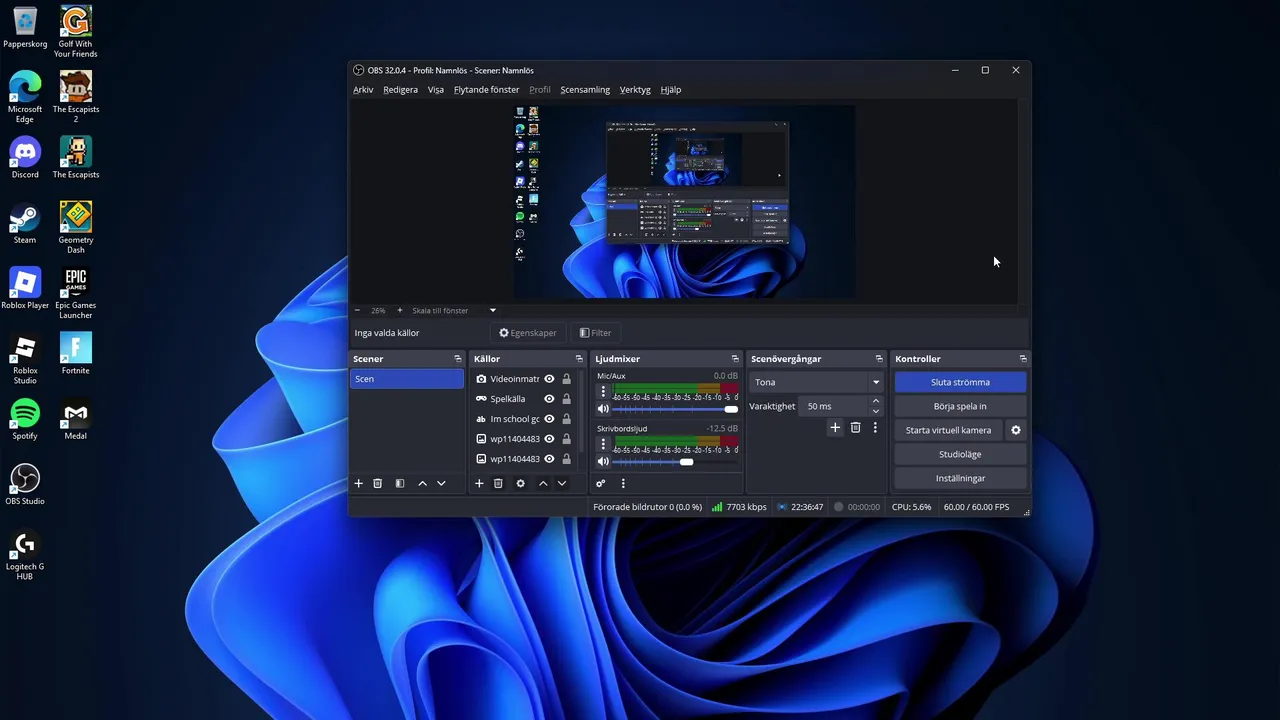Remove source with Källor trash icon

[498, 483]
